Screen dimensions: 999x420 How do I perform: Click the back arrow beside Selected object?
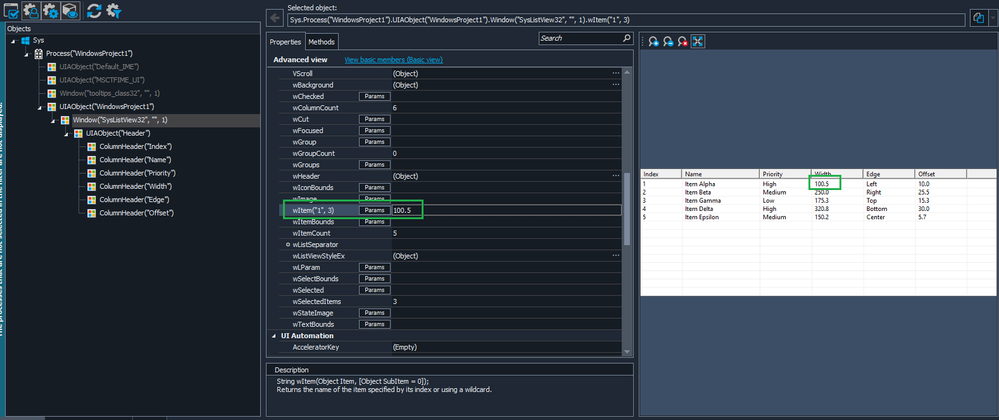tap(273, 18)
